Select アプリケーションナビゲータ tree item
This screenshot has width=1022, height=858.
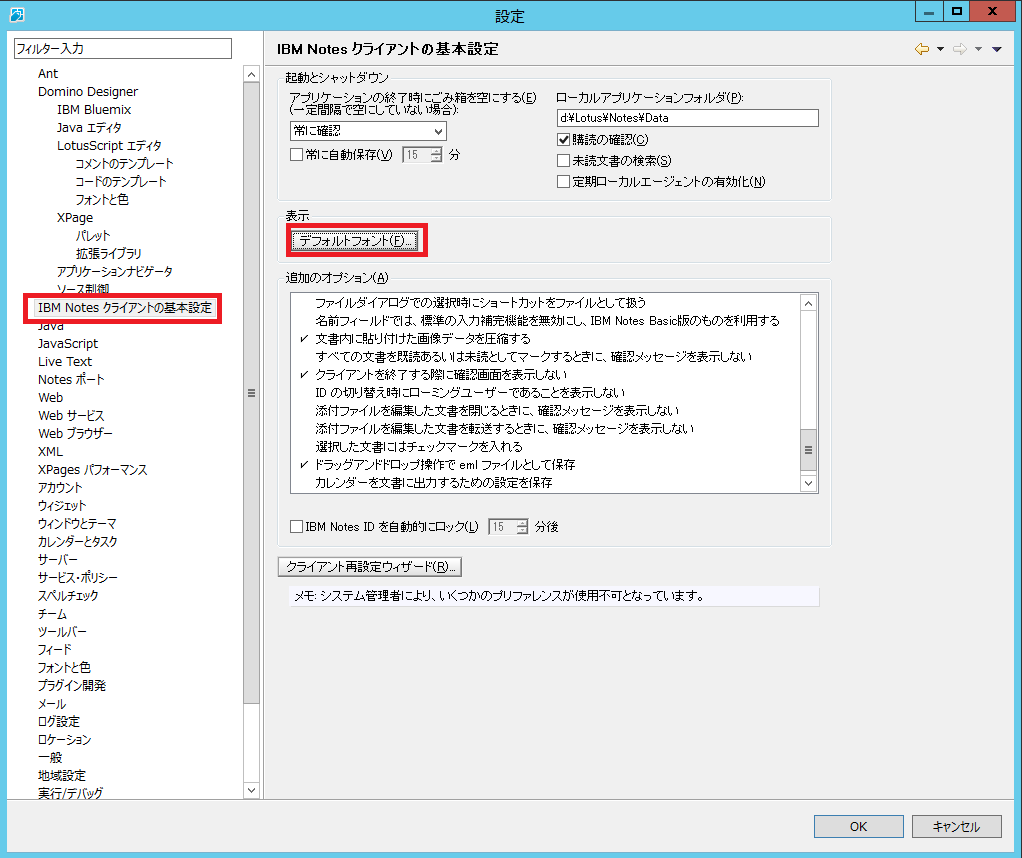click(x=115, y=271)
